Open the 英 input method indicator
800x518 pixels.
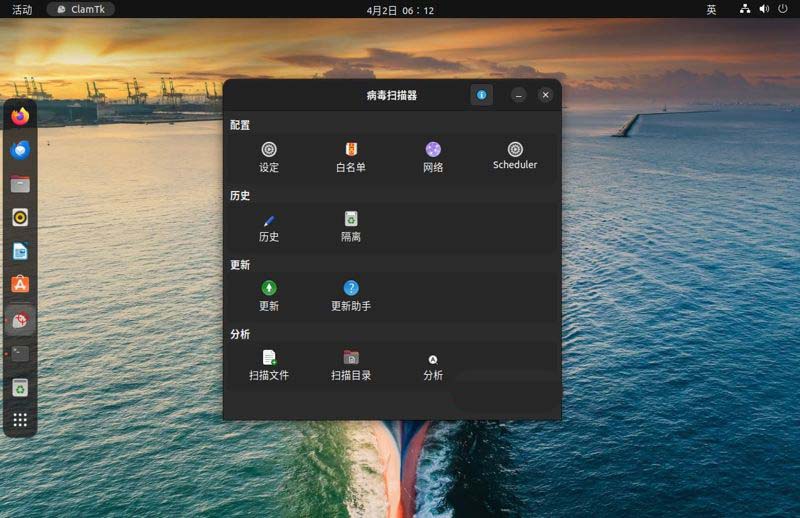click(x=711, y=10)
